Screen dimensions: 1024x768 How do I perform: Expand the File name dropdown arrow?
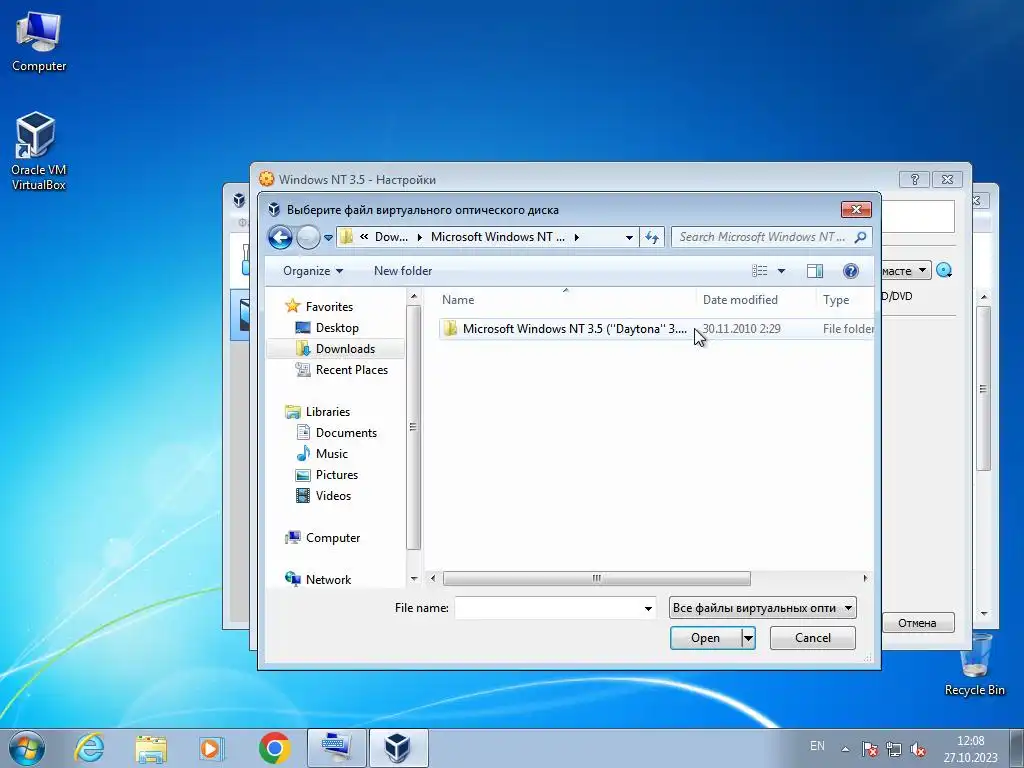point(648,608)
